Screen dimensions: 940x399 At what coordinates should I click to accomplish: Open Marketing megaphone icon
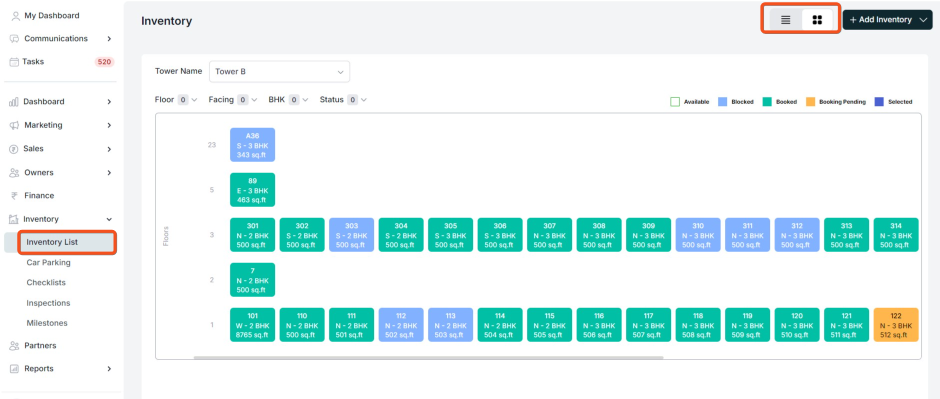14,125
